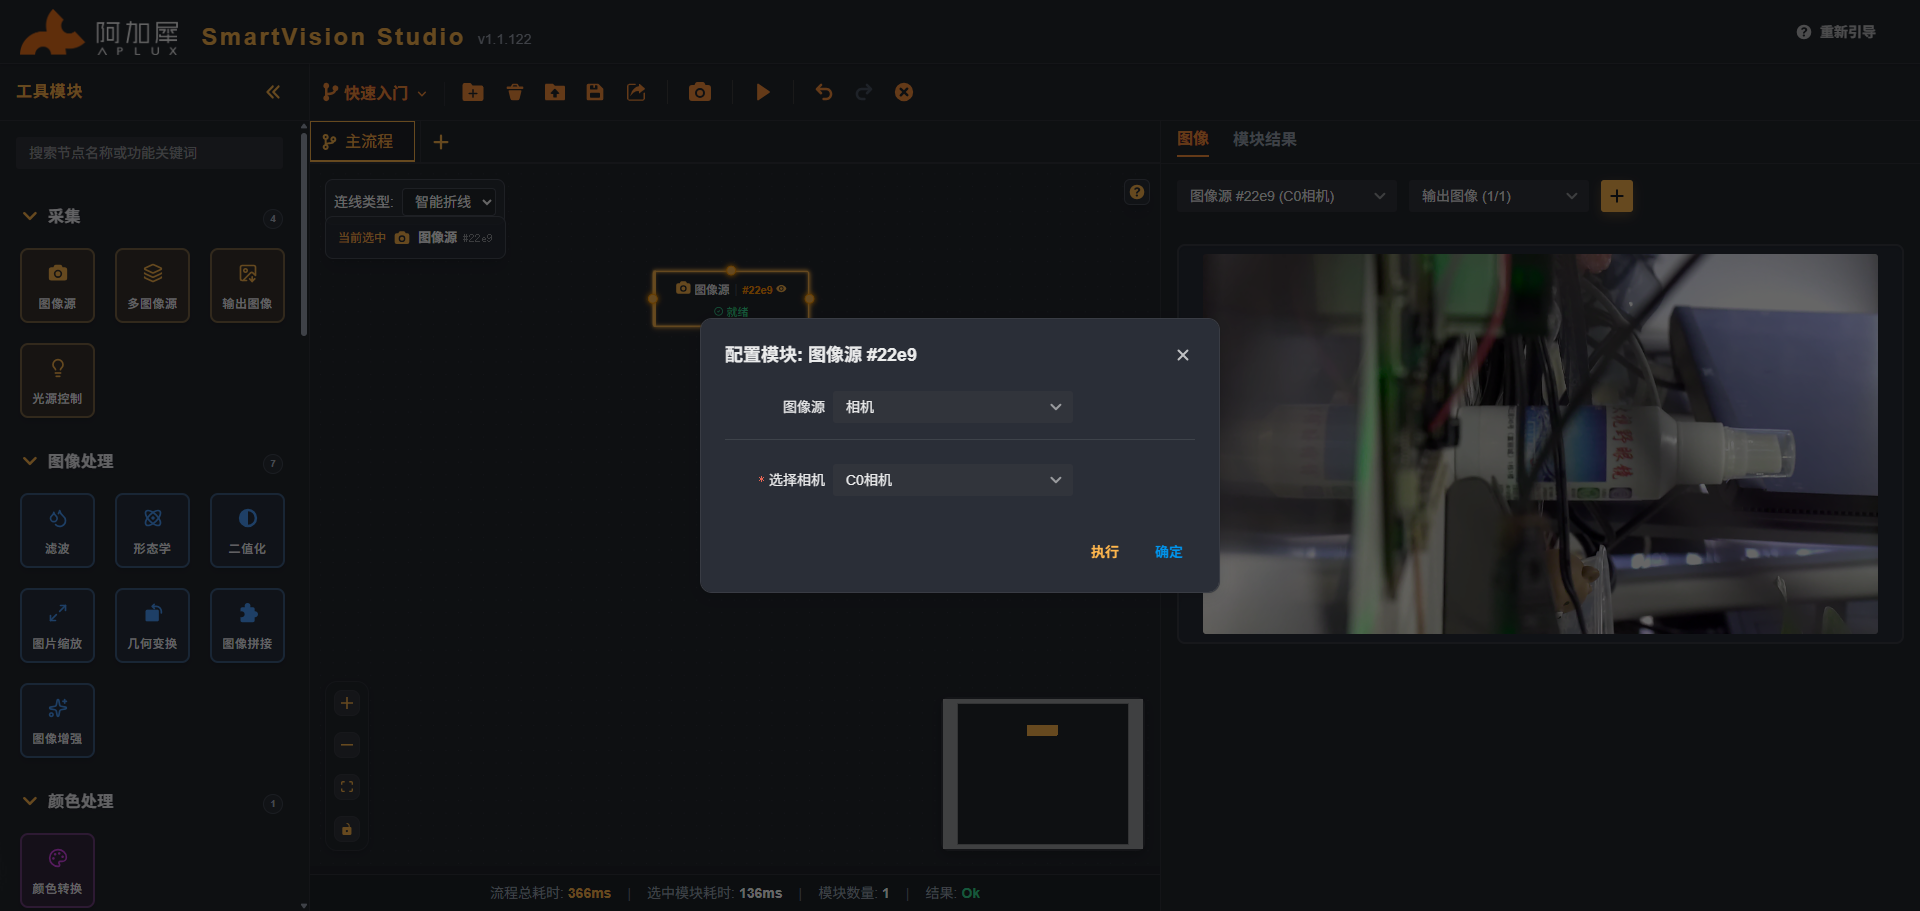The image size is (1920, 911).
Task: Open the 快速入门 dropdown menu
Action: (x=375, y=93)
